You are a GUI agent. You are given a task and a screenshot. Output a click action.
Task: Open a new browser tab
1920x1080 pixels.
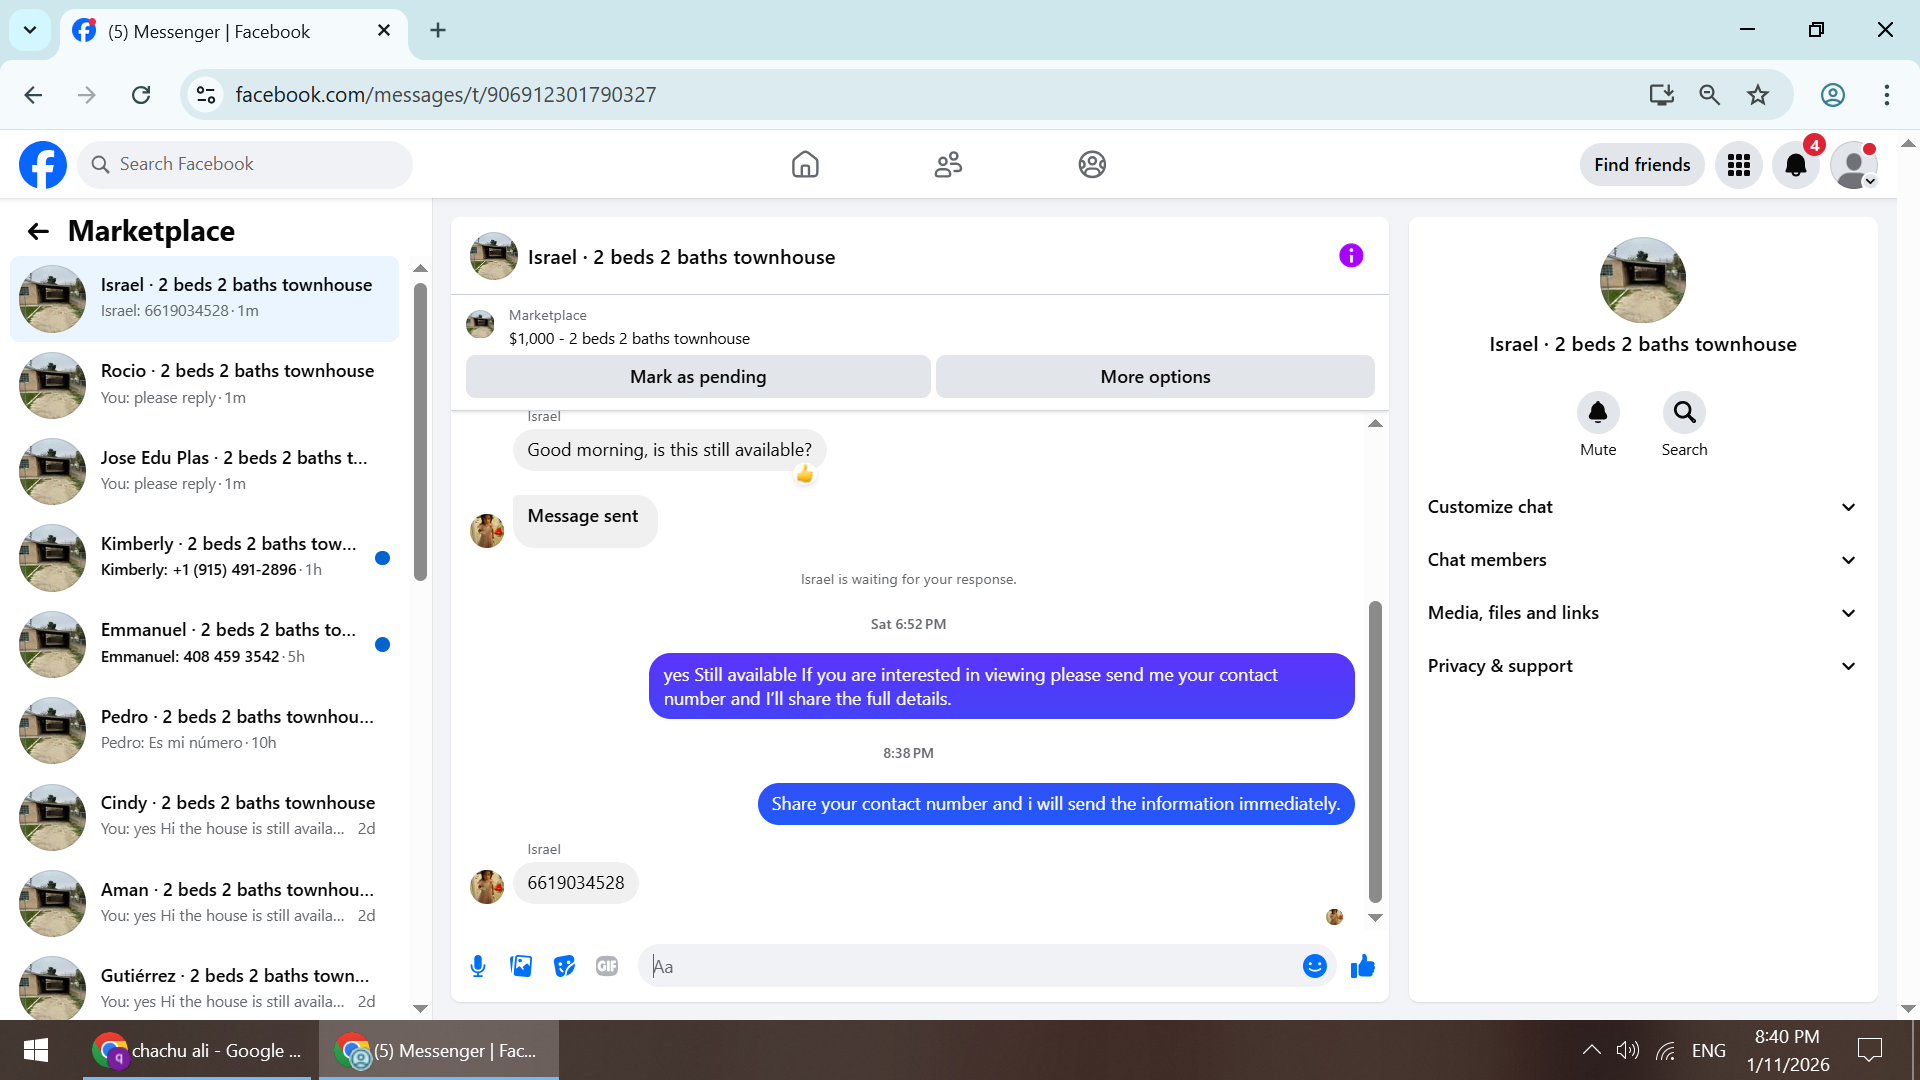(x=438, y=30)
